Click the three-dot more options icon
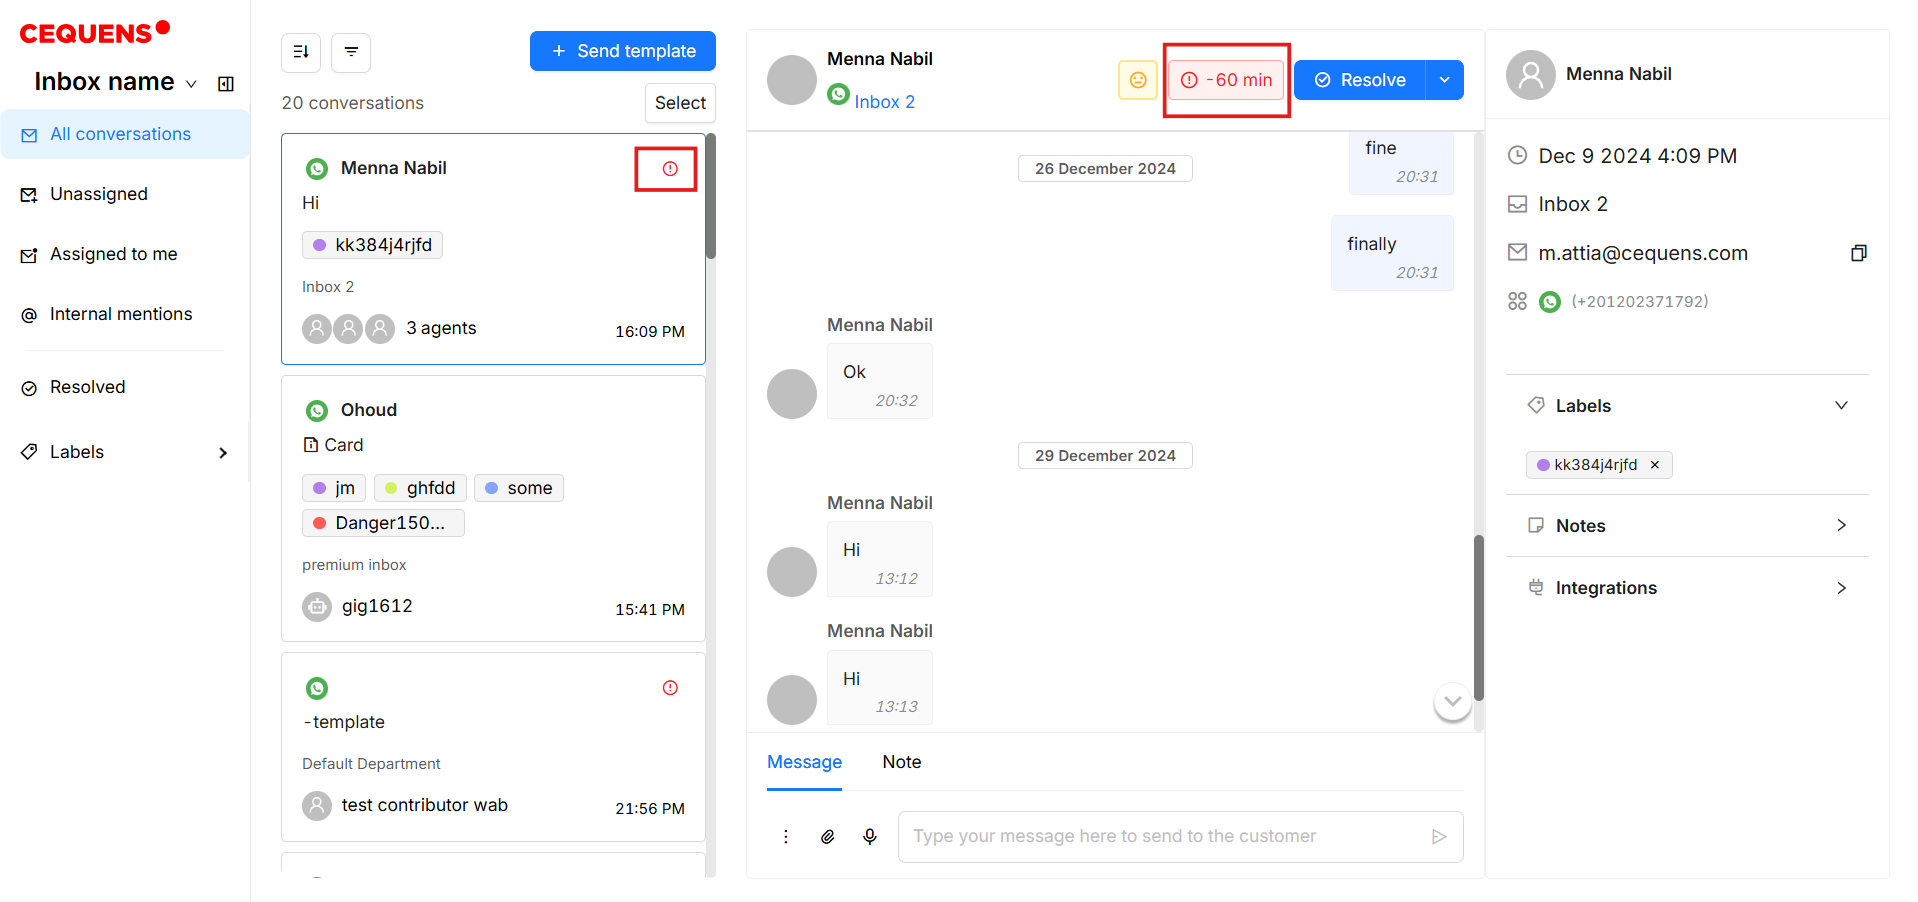Viewport: 1918px width, 902px height. [786, 837]
